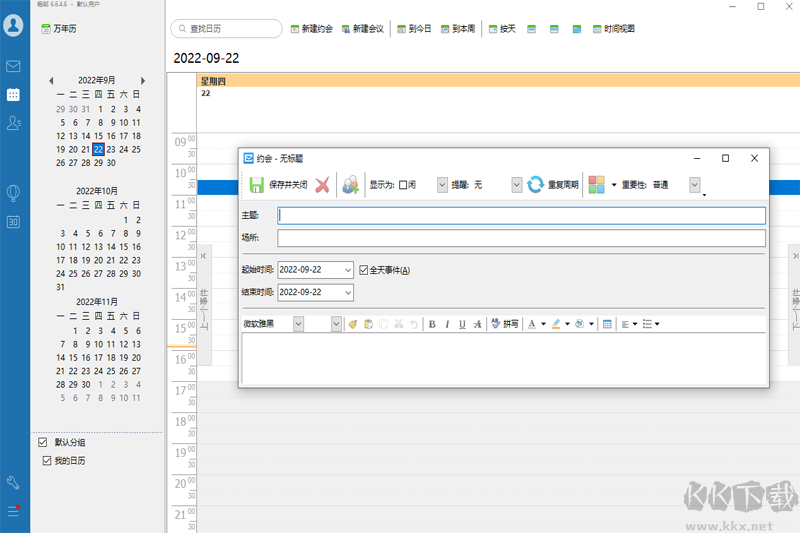Open the color category swatch in appointment toolbar
This screenshot has width=800, height=533.
(596, 185)
